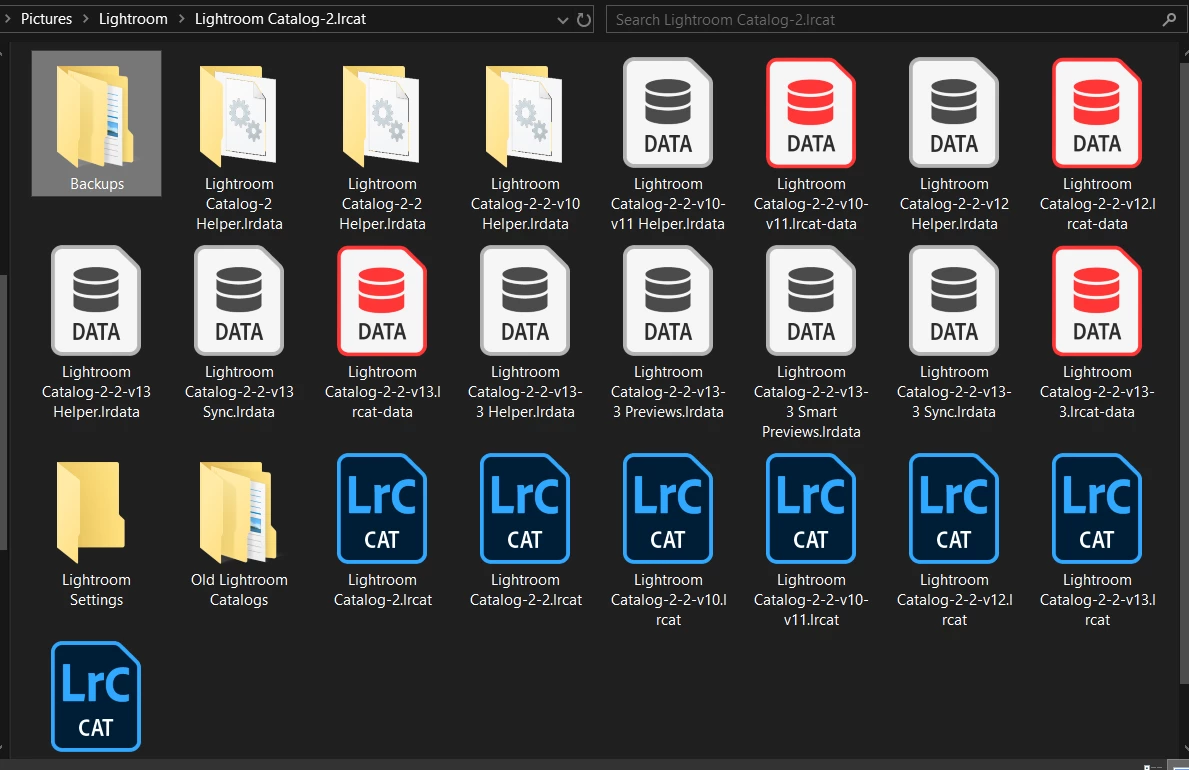Select Lightroom Catalog-2-2-v10-v11.lrcat LrC icon
The height and width of the screenshot is (770, 1189).
[x=811, y=509]
